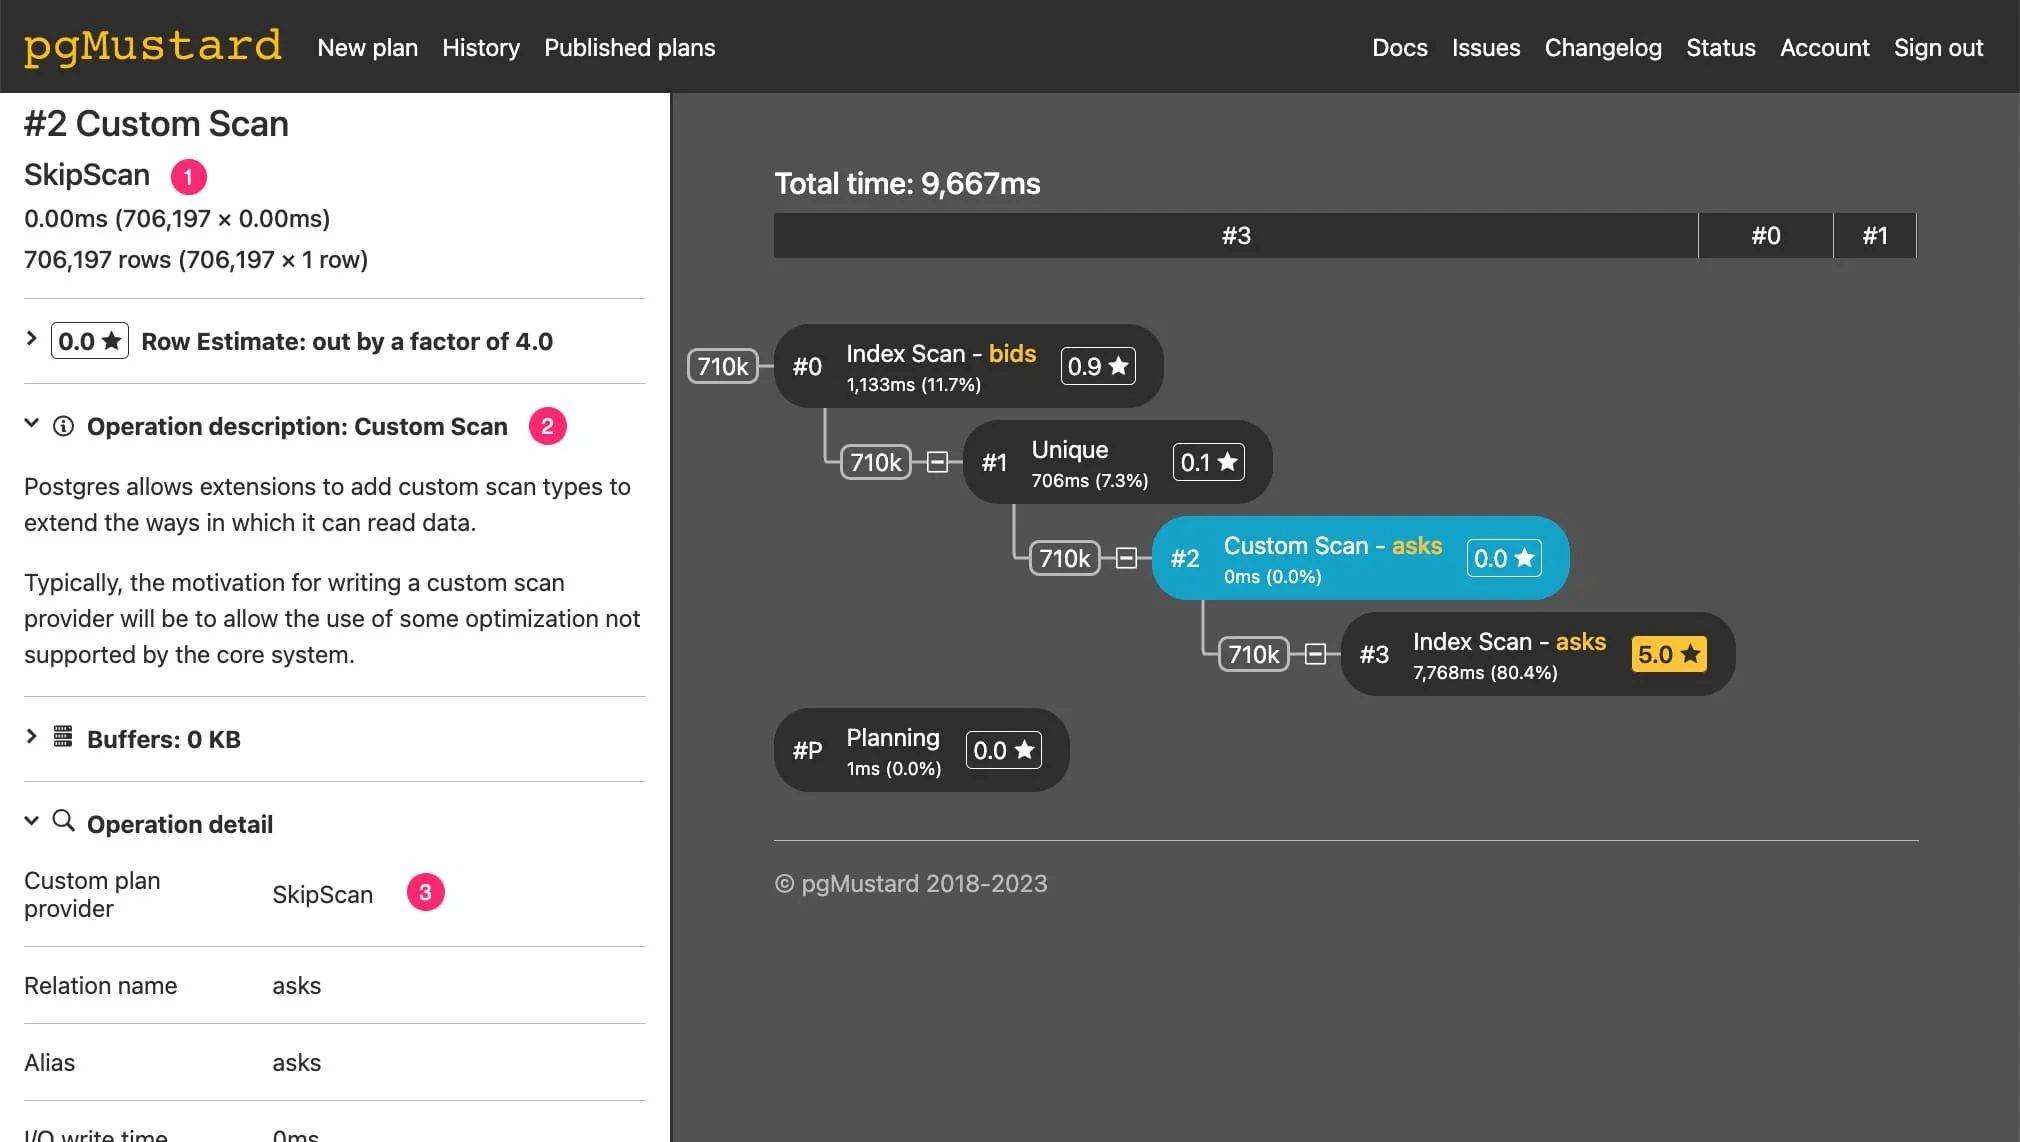This screenshot has width=2020, height=1142.
Task: Click the 0.9 star badge on Index Scan bids
Action: pyautogui.click(x=1097, y=366)
